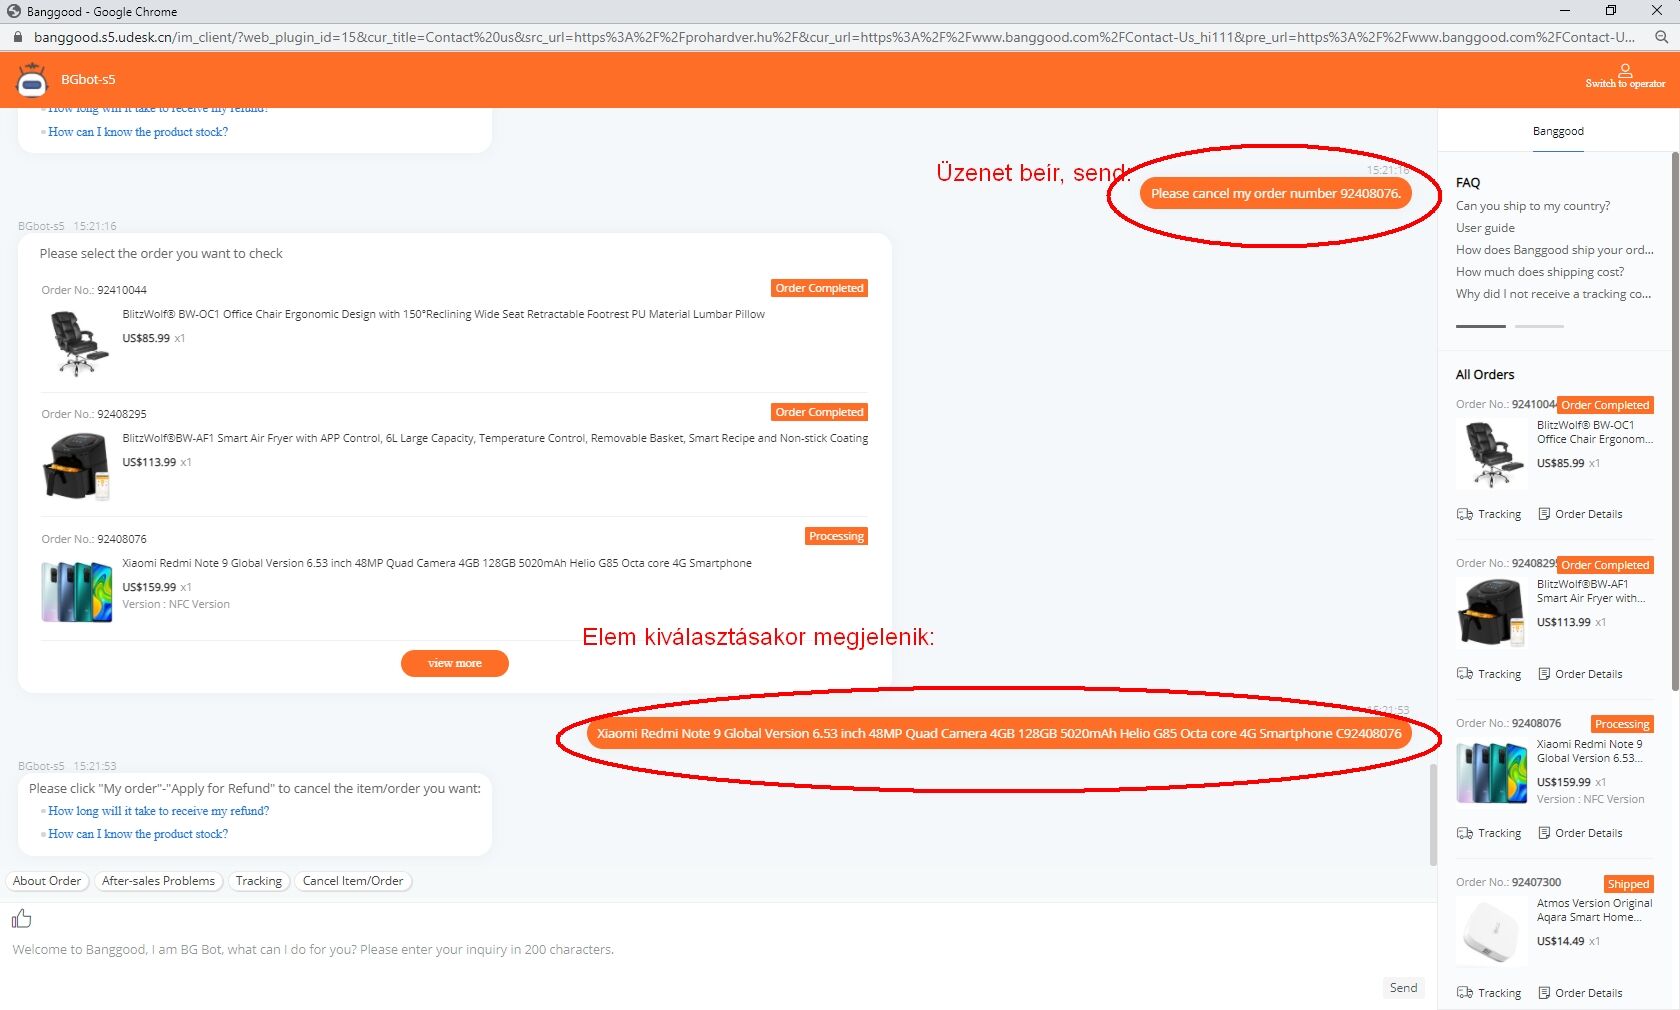
Task: Open Tracking for the Smart Air Fryer order
Action: point(1489,674)
